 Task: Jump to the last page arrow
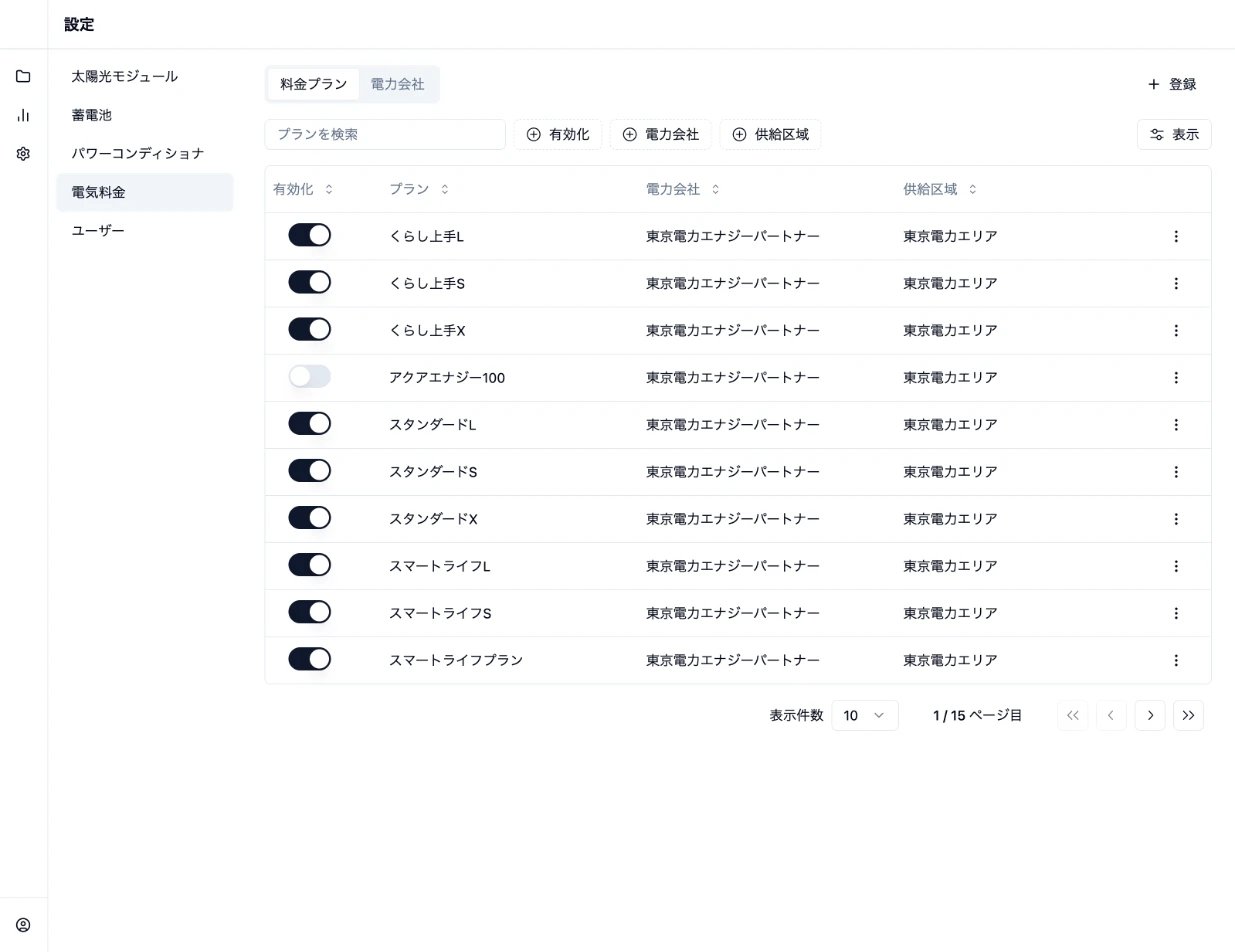click(x=1188, y=715)
